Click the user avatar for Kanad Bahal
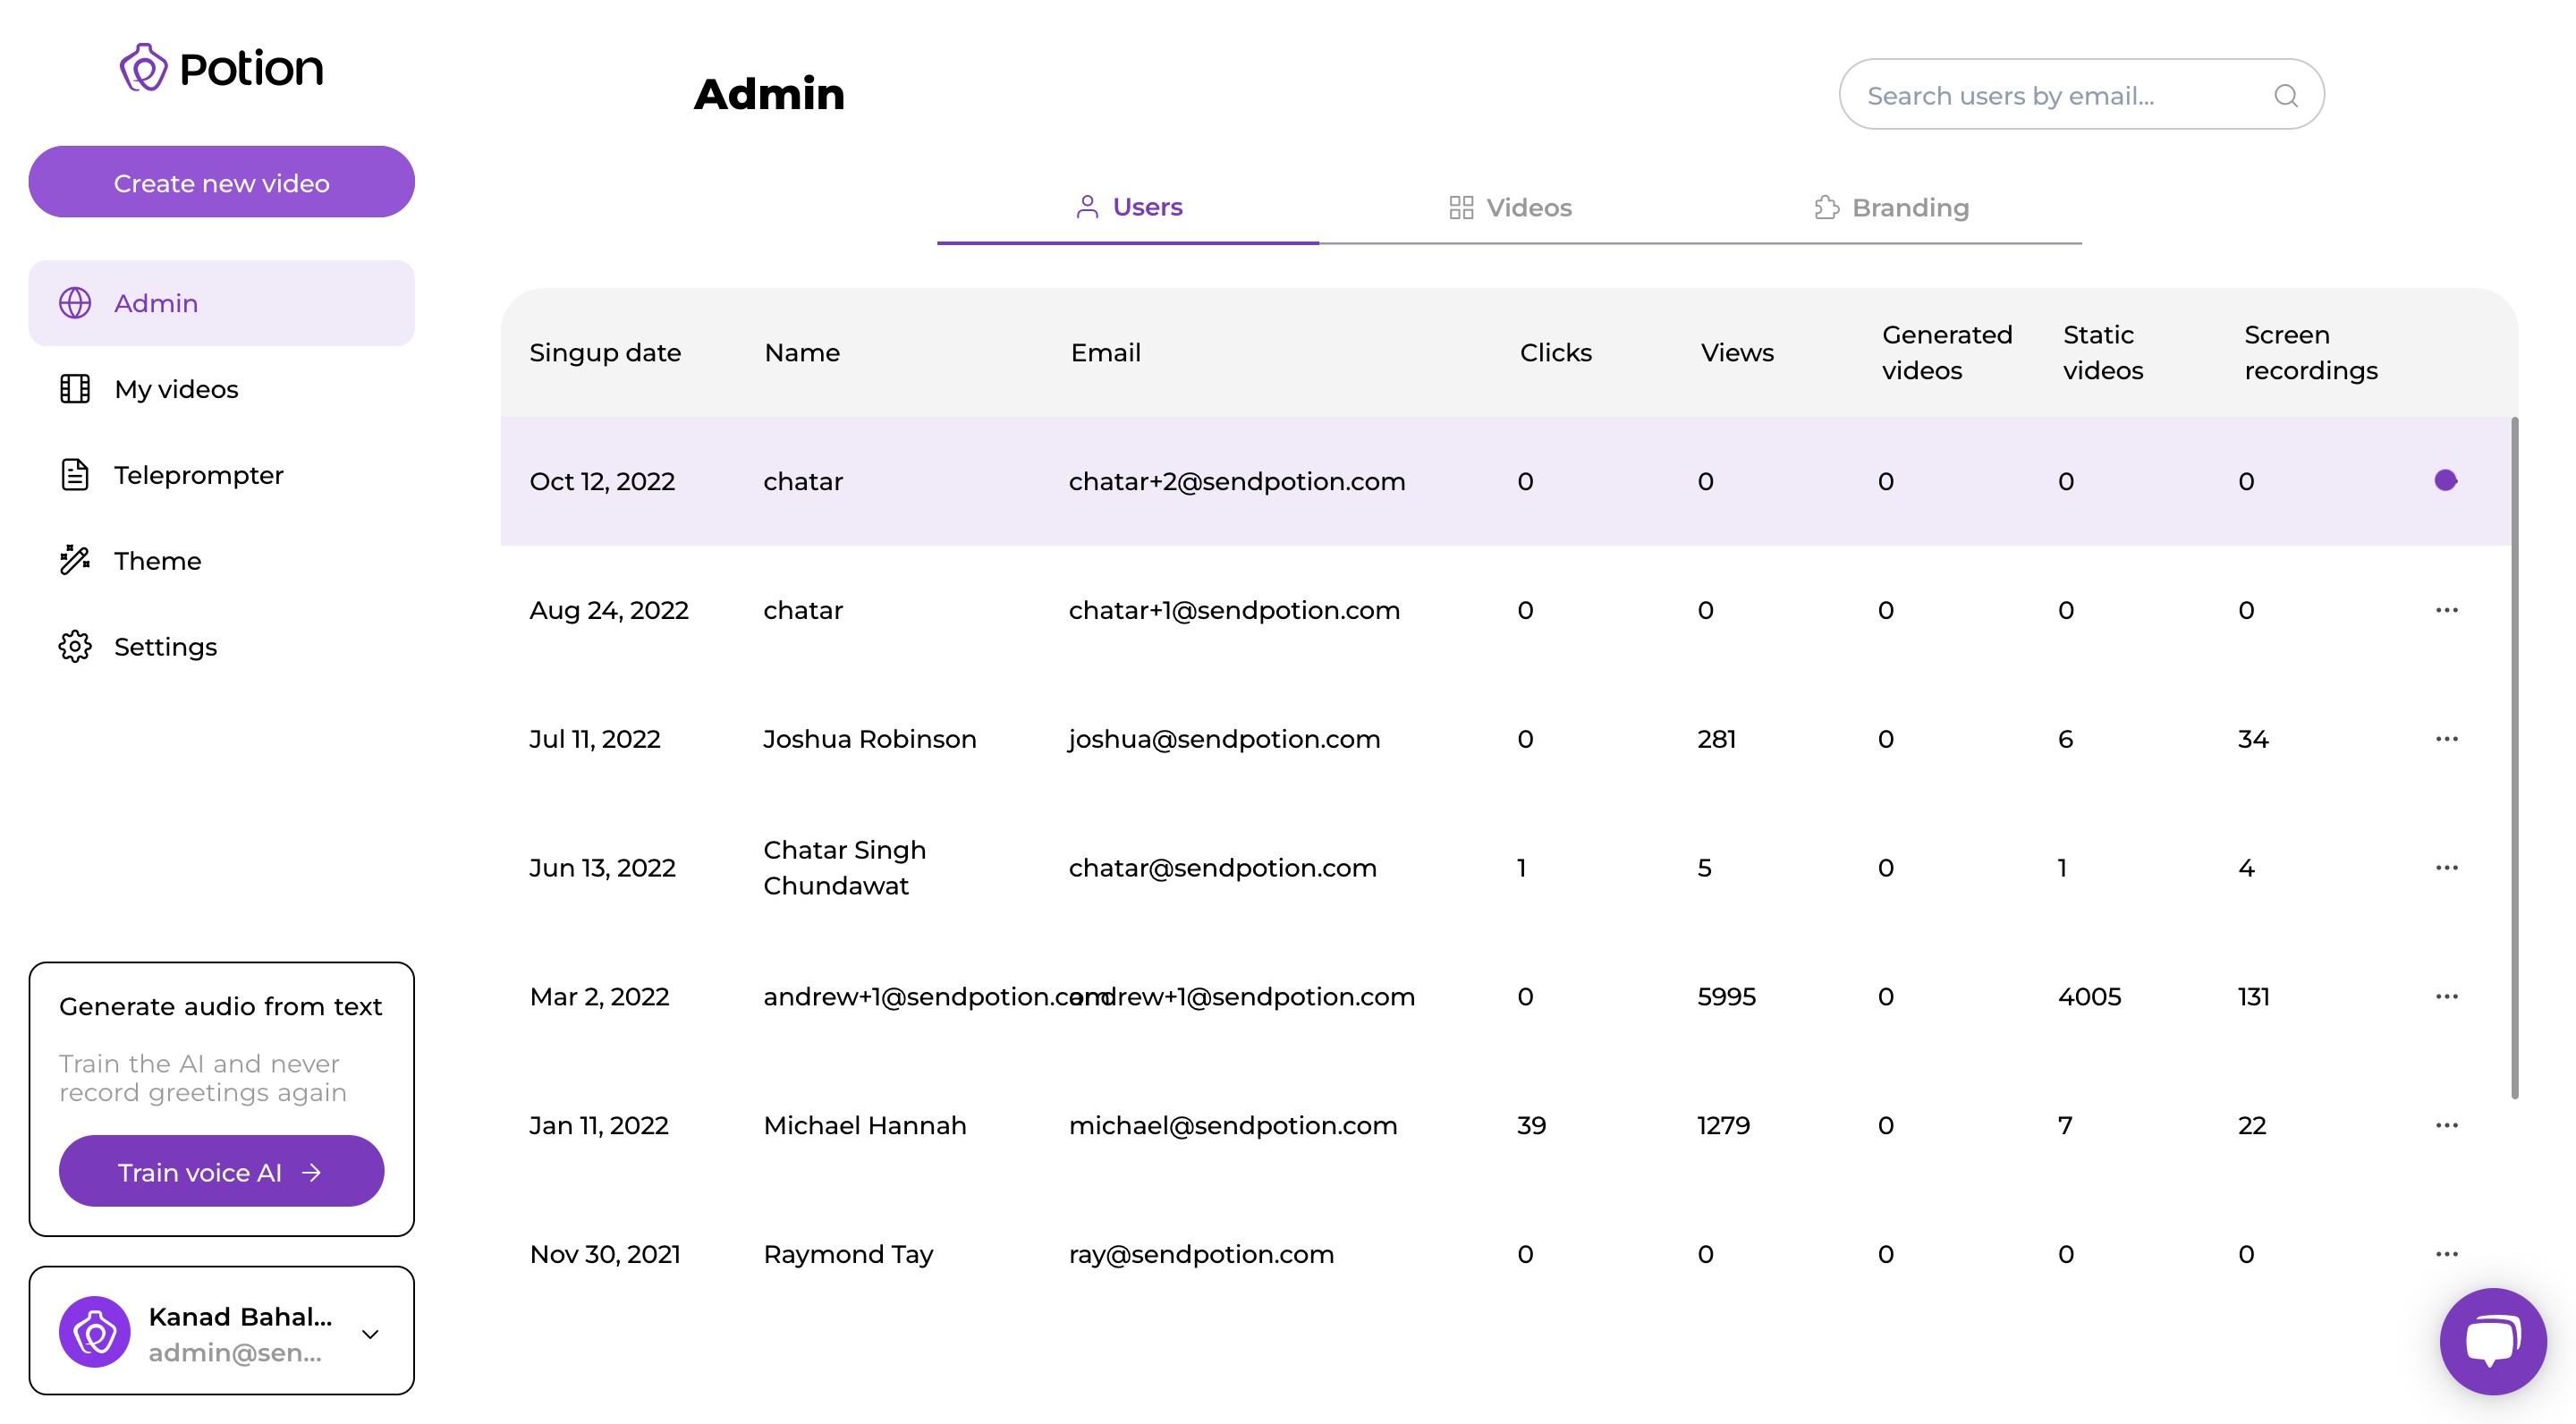Screen dimensions: 2576x1424 95,1332
